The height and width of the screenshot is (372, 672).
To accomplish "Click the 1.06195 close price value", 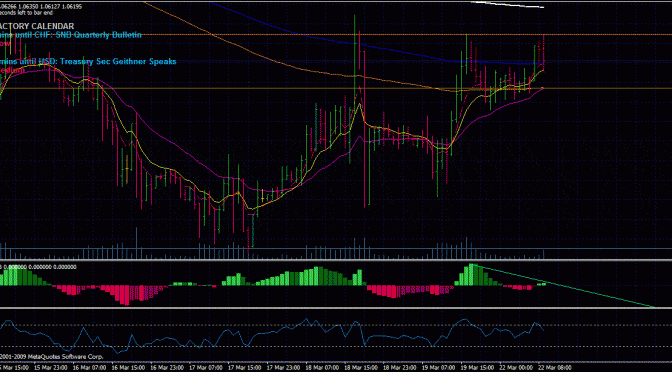I will click(73, 6).
